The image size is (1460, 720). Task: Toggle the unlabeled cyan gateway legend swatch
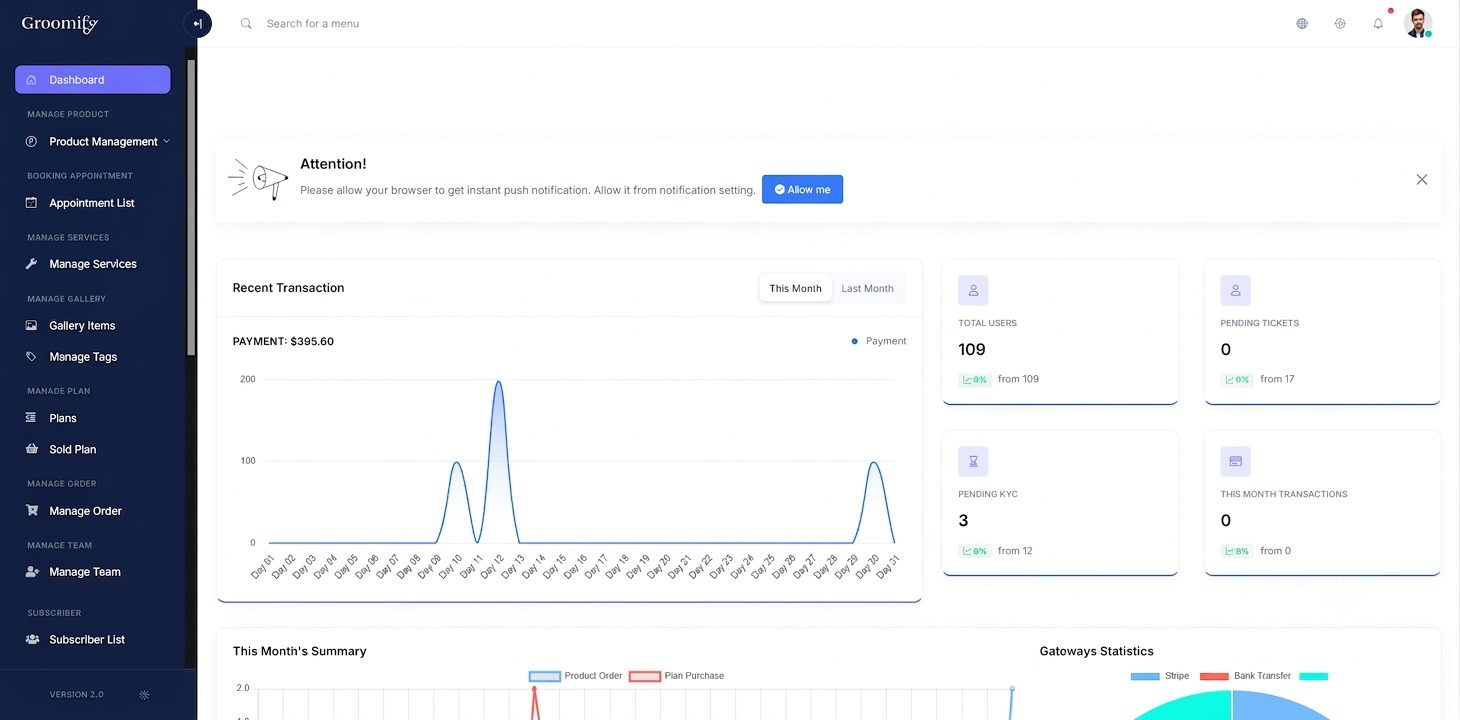click(1313, 676)
